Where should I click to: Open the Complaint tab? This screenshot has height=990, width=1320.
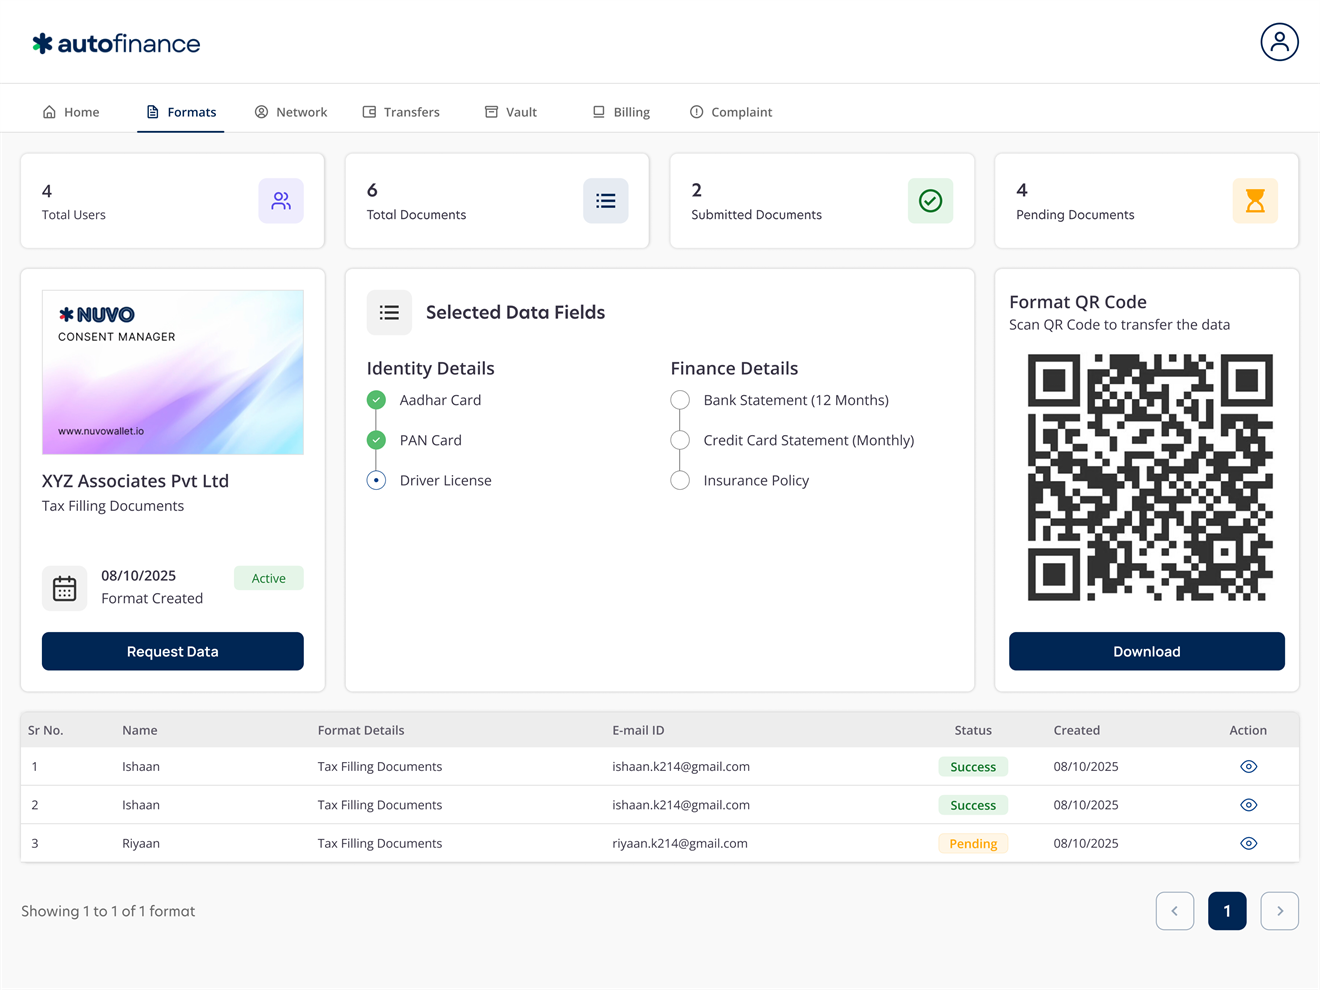[x=731, y=112]
